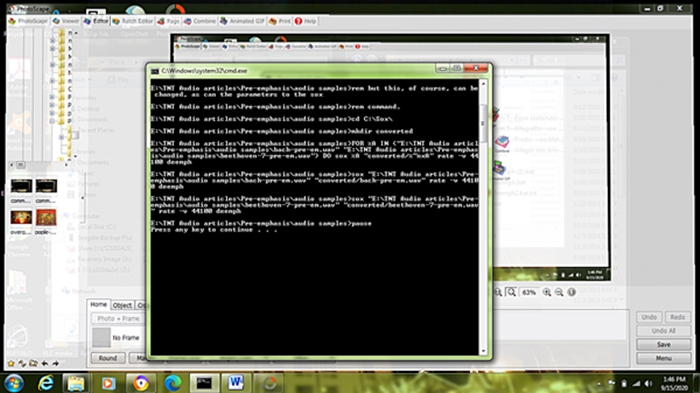Click the network signal tray icon
This screenshot has width=700, height=393.
point(637,384)
